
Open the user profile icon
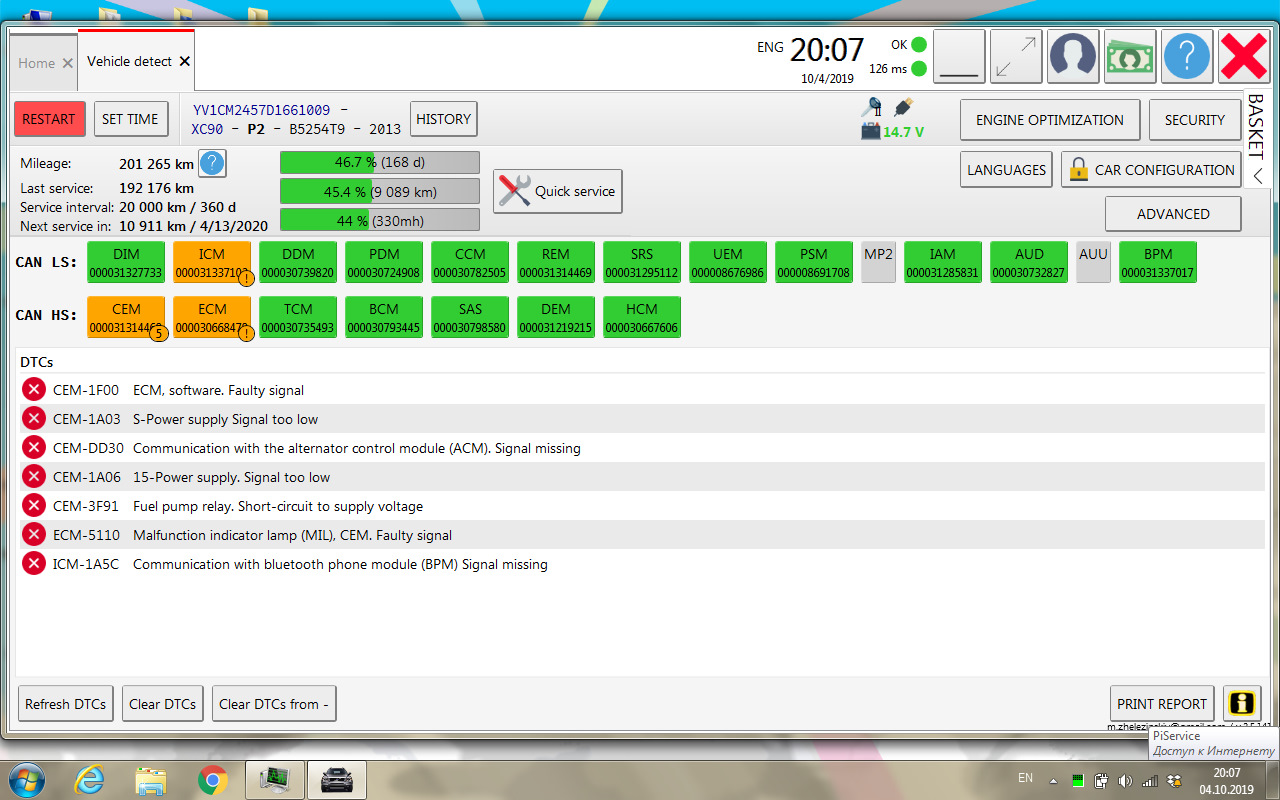coord(1073,56)
